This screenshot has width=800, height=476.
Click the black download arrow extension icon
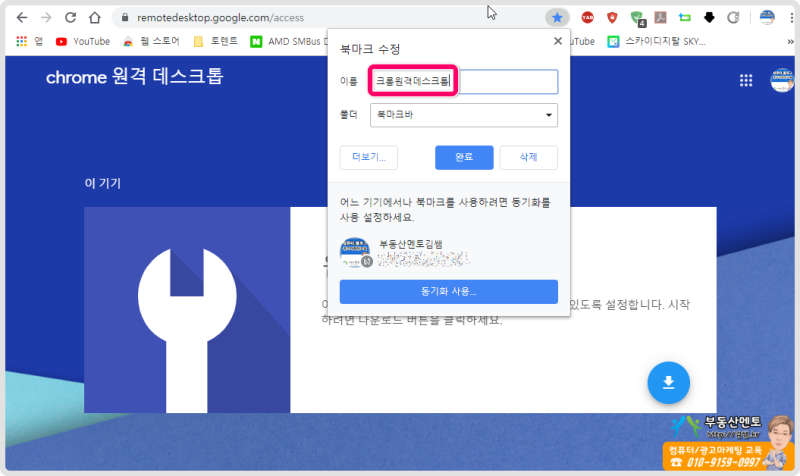click(x=709, y=18)
